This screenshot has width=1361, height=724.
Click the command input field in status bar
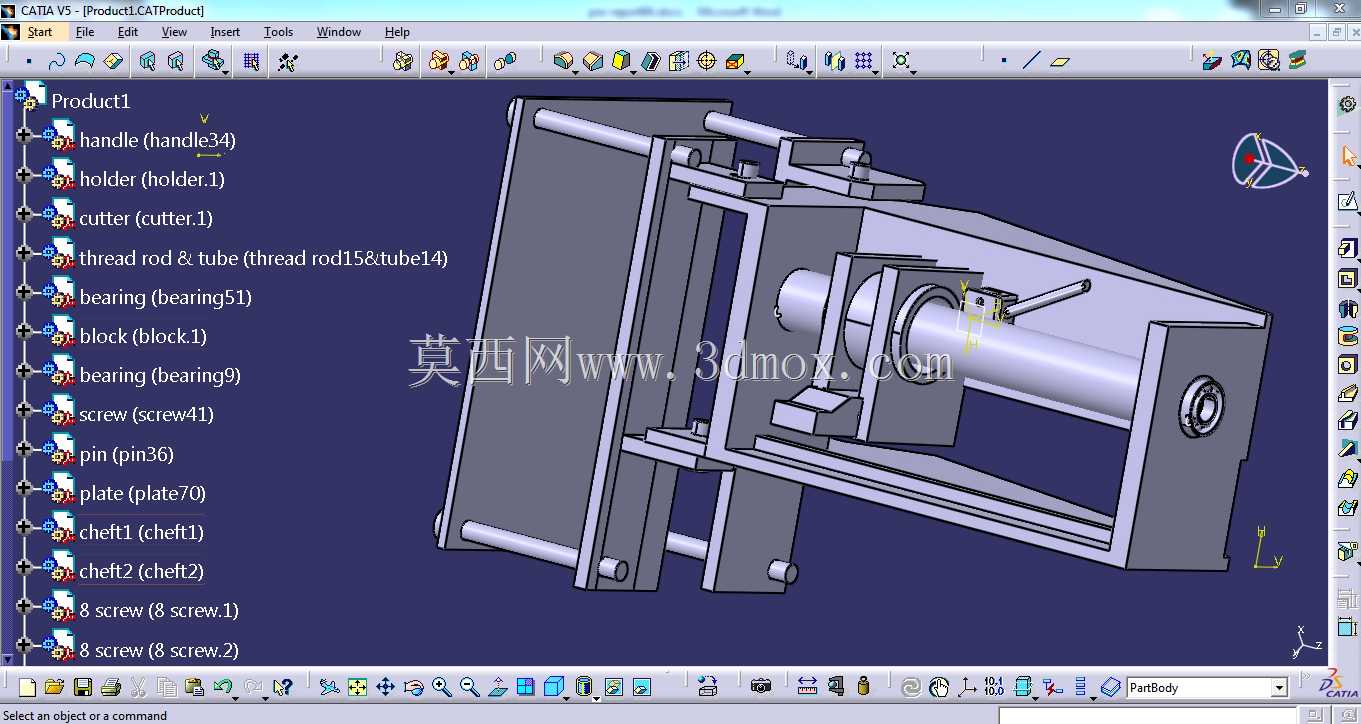1147,715
